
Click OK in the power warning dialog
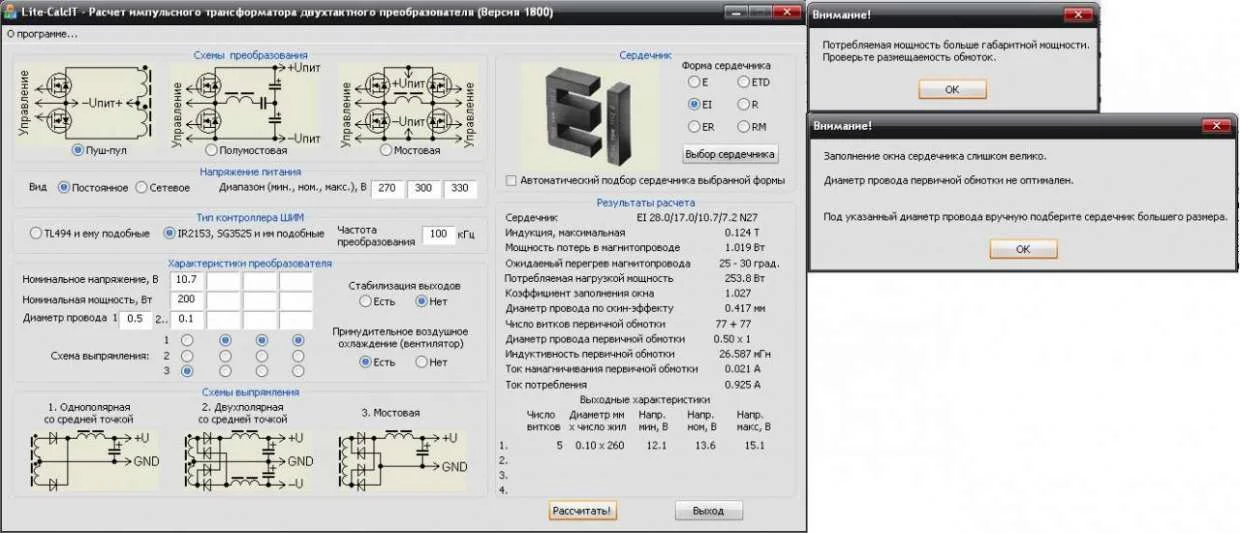coord(952,89)
